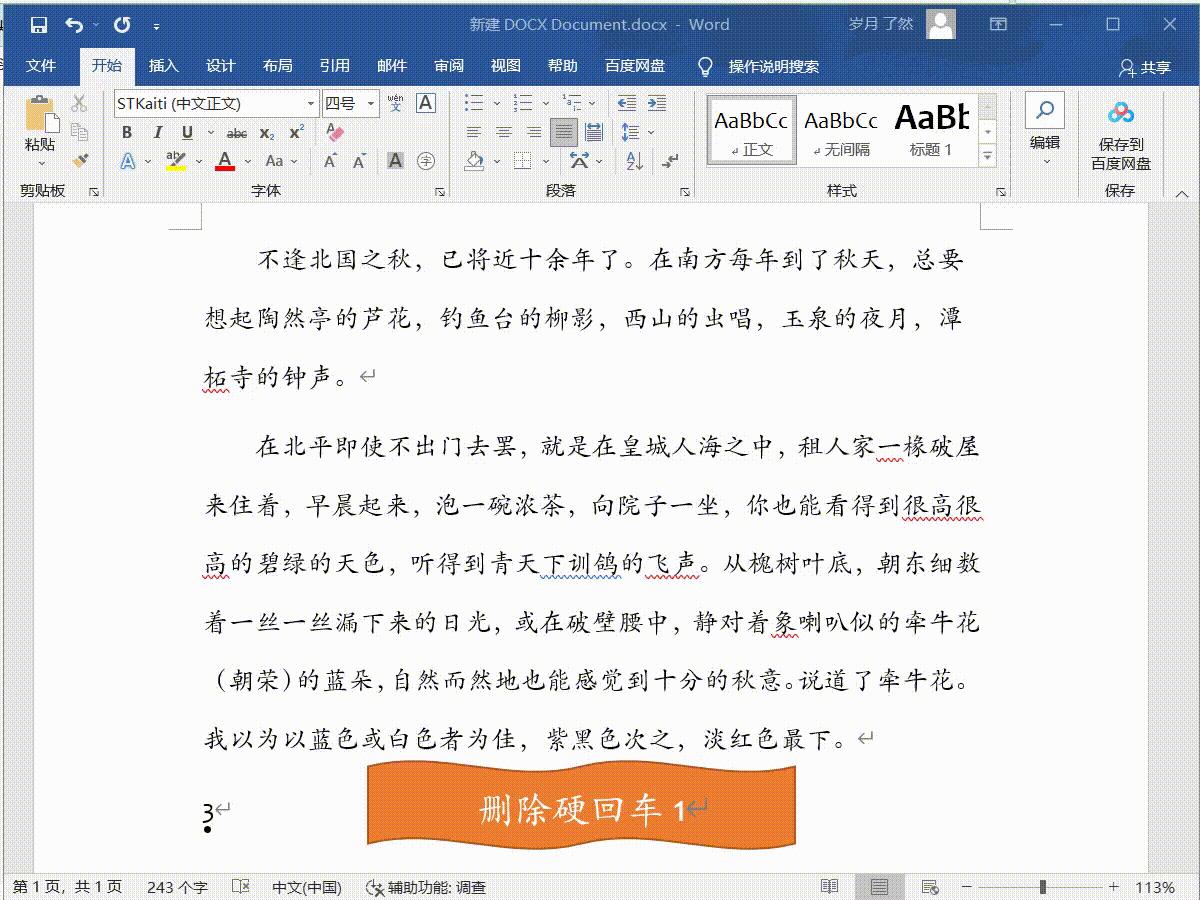Toggle Superscript formatting
This screenshot has width=1200, height=900.
[295, 132]
